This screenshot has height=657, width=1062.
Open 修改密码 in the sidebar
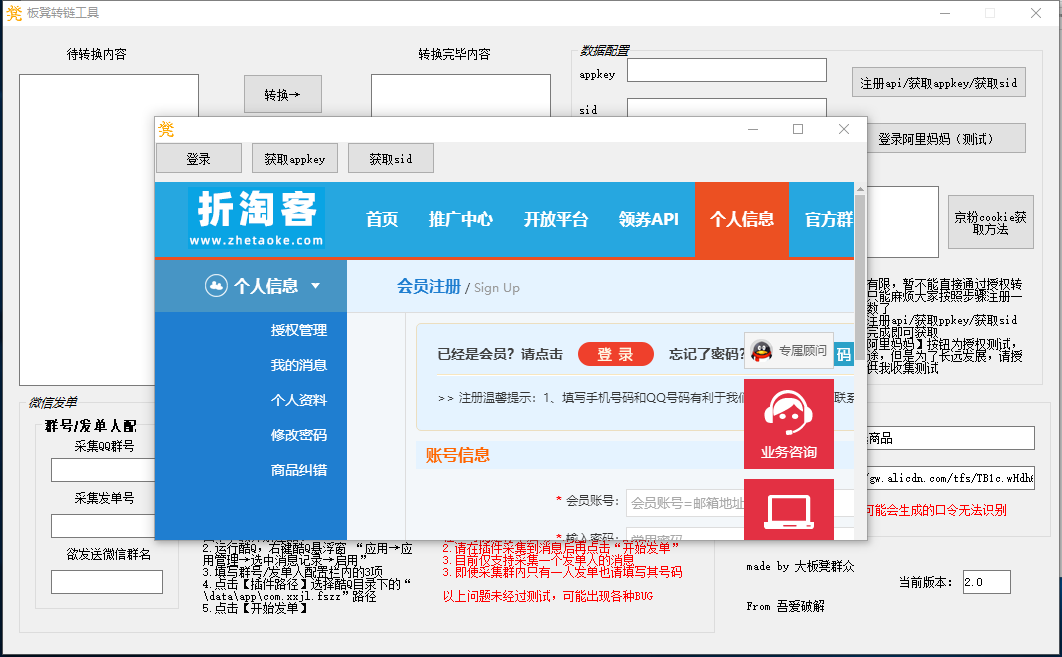click(299, 435)
